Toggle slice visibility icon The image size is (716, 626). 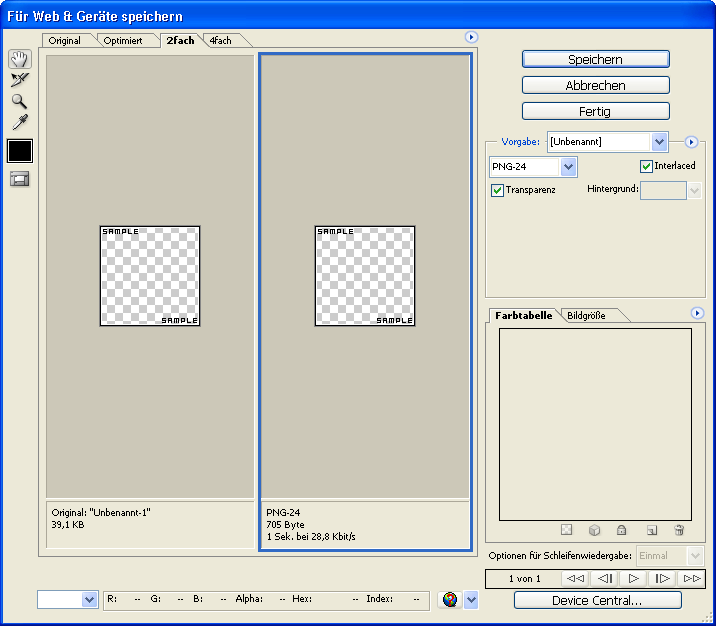(19, 179)
